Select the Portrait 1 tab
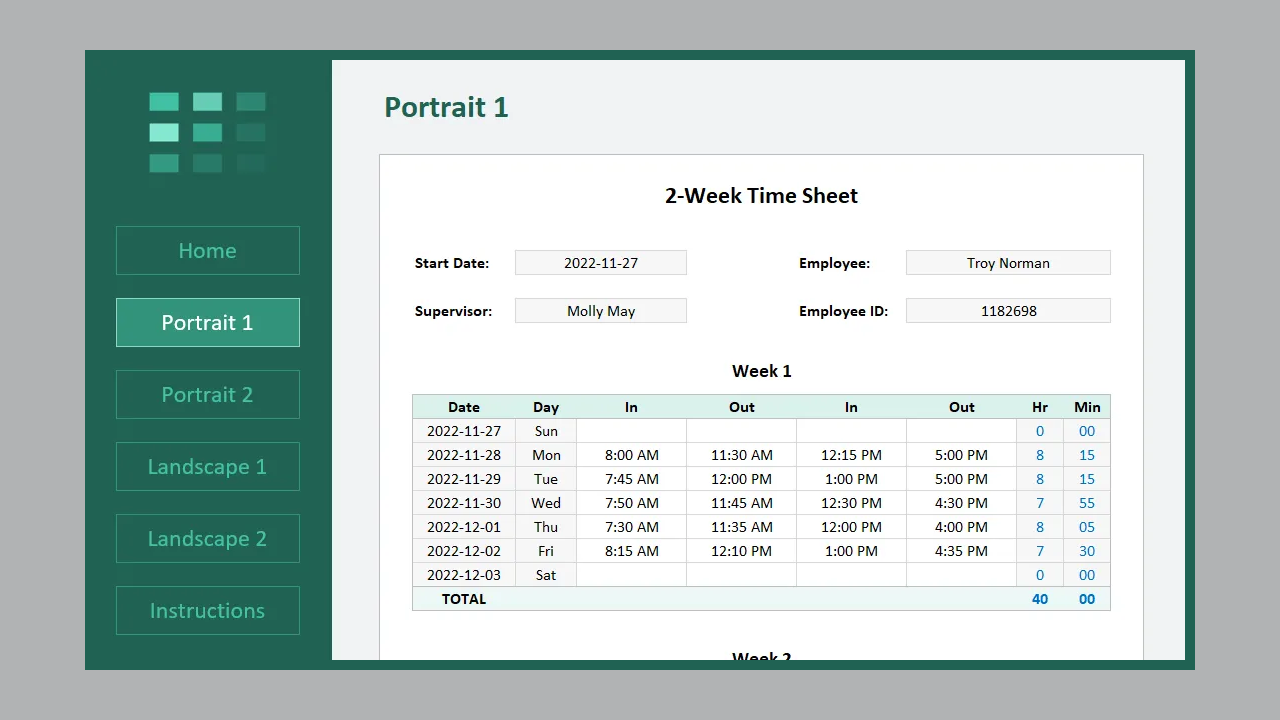Image resolution: width=1280 pixels, height=720 pixels. coord(207,323)
